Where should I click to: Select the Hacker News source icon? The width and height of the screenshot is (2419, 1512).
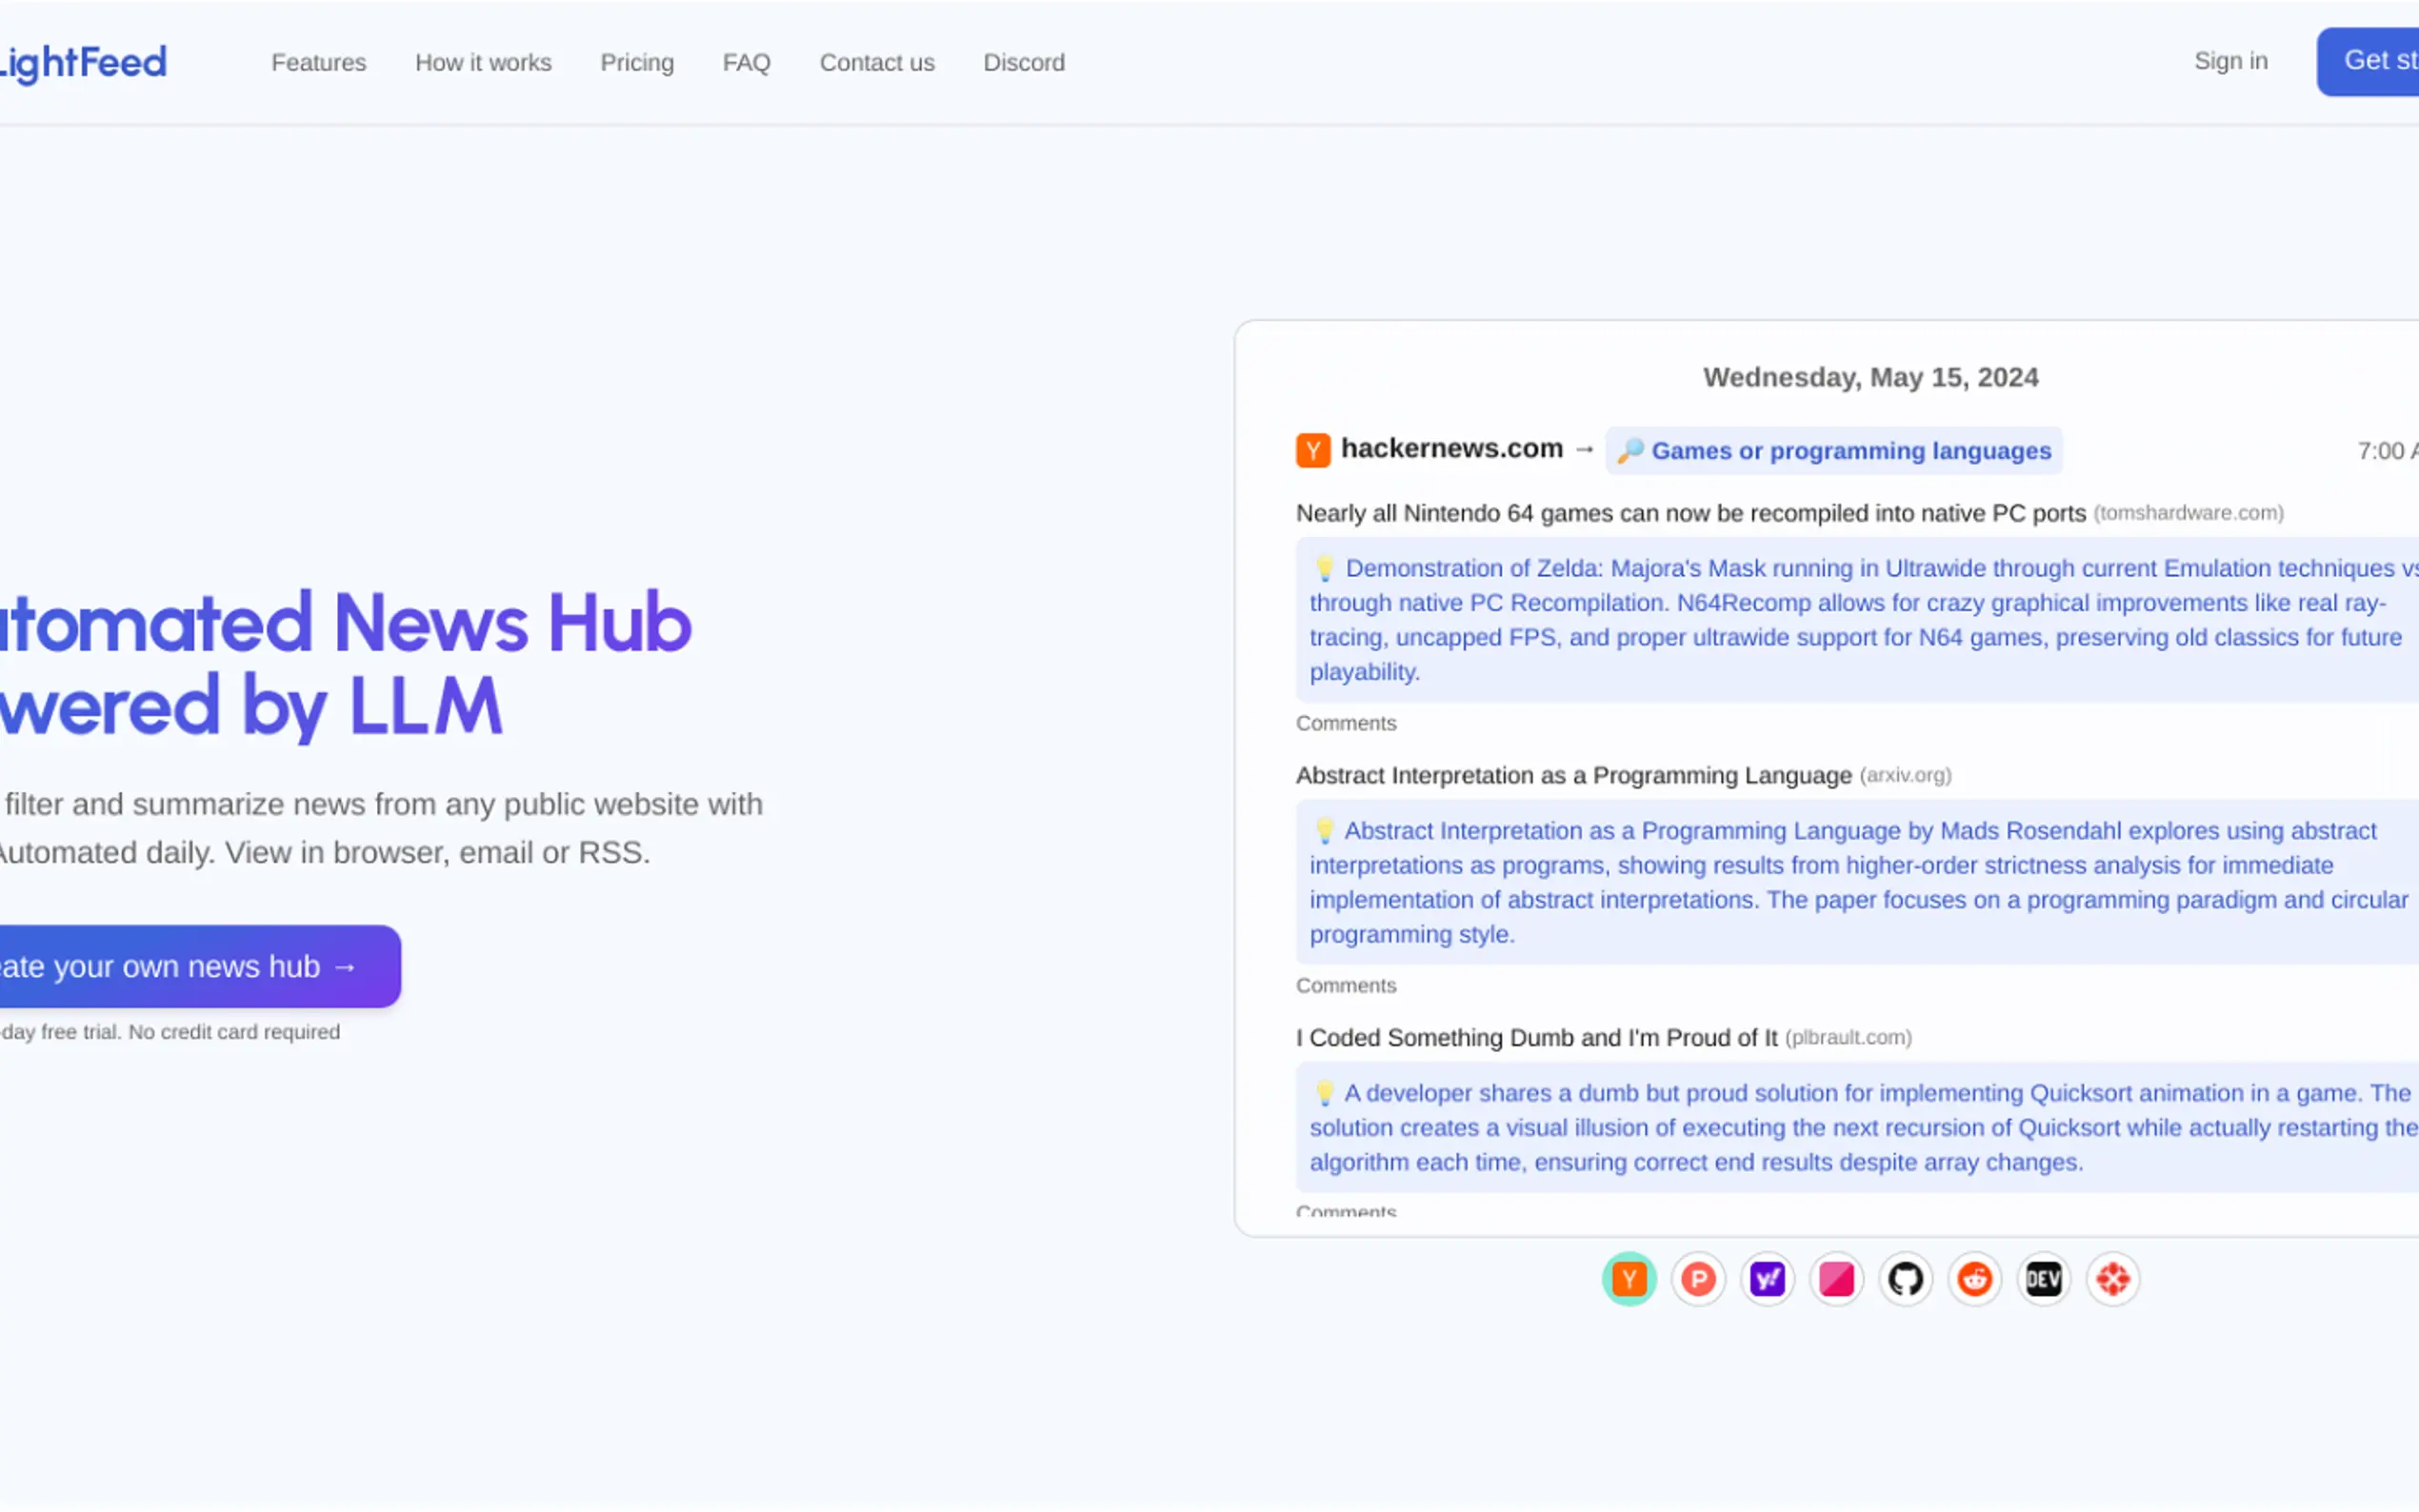1628,1278
